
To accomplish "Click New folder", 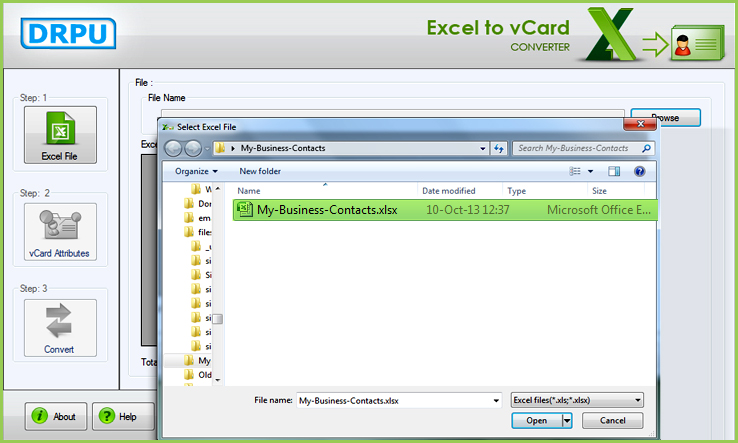I will click(260, 171).
